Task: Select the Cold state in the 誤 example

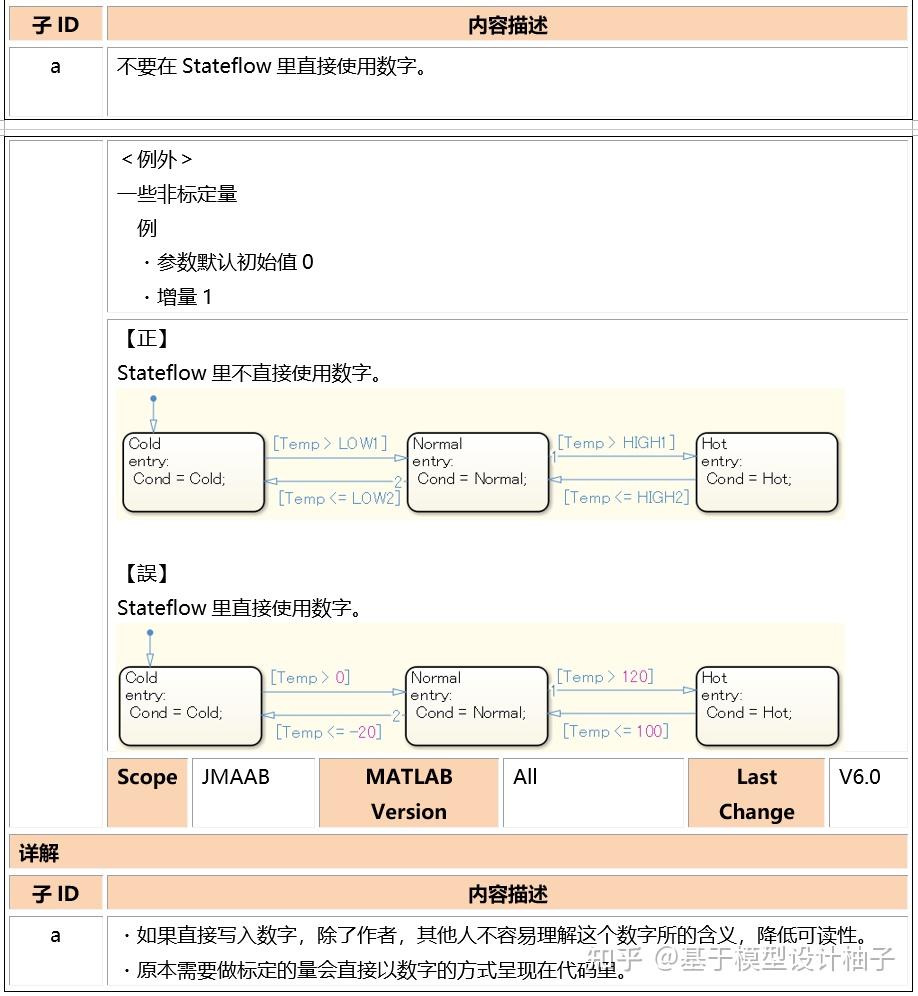Action: (x=191, y=705)
